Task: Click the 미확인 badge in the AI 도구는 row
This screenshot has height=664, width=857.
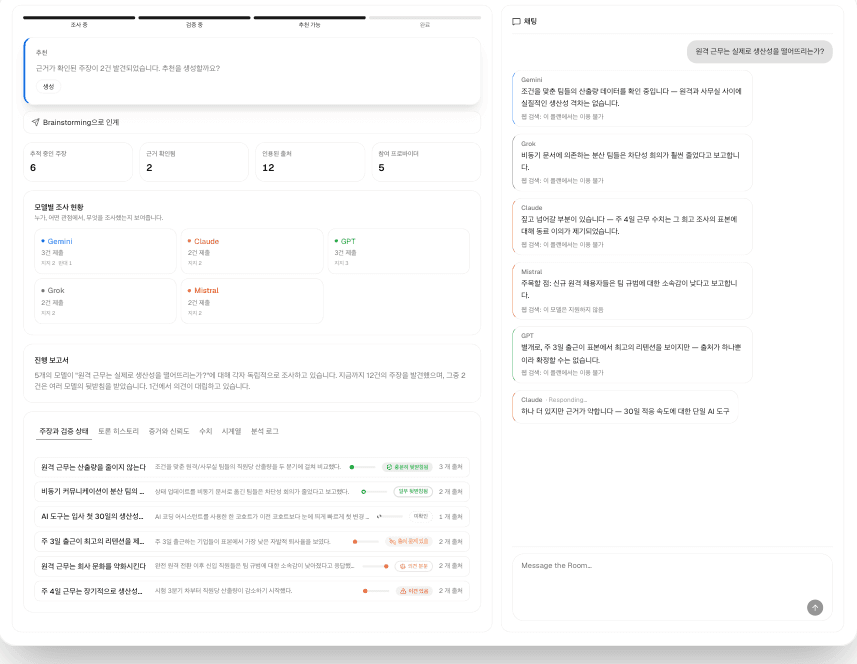Action: click(421, 516)
